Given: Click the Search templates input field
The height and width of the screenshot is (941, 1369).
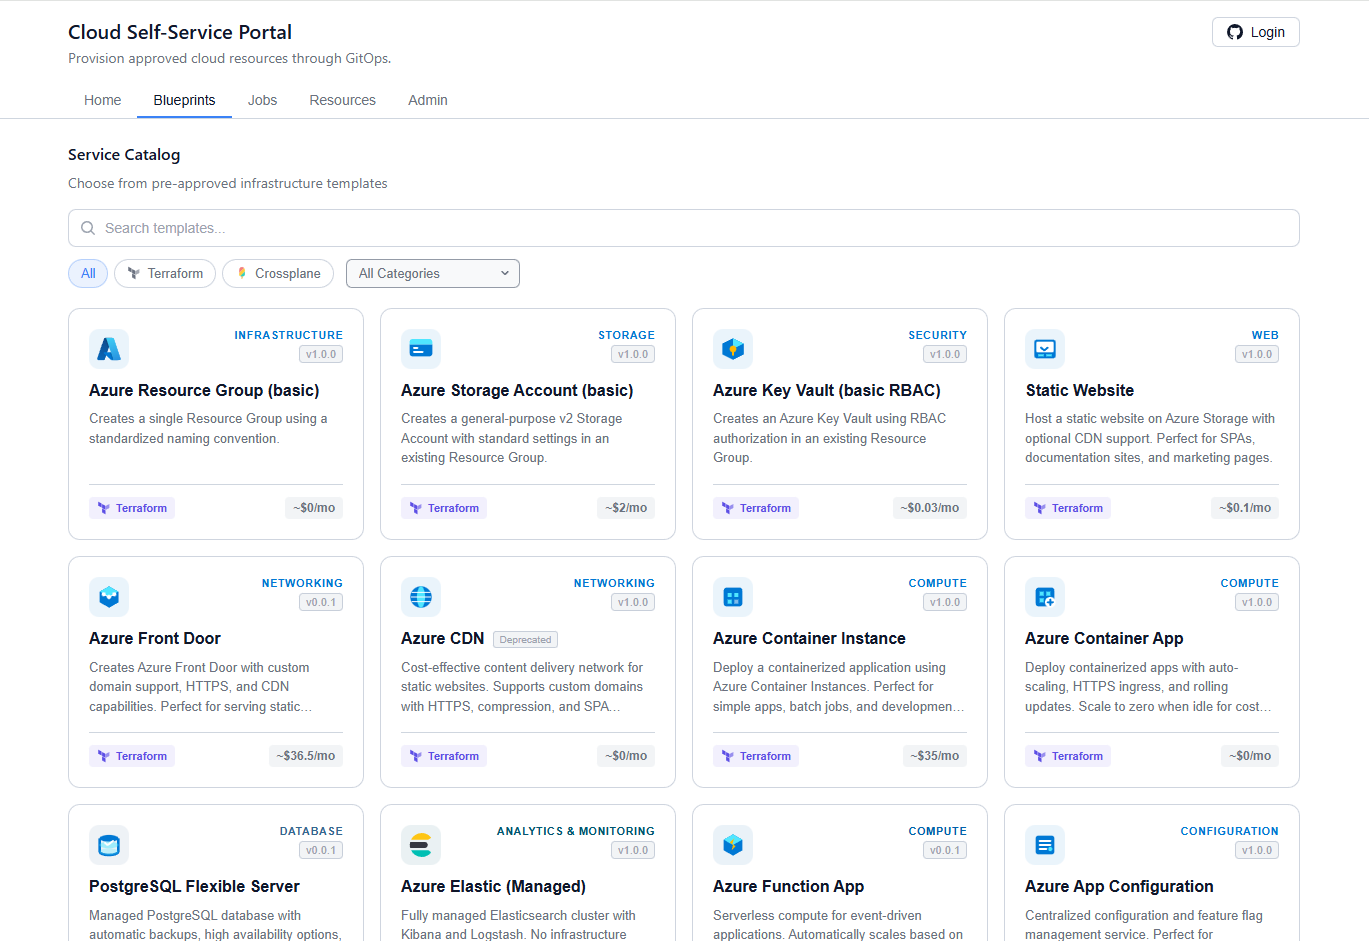Looking at the screenshot, I should pyautogui.click(x=683, y=228).
